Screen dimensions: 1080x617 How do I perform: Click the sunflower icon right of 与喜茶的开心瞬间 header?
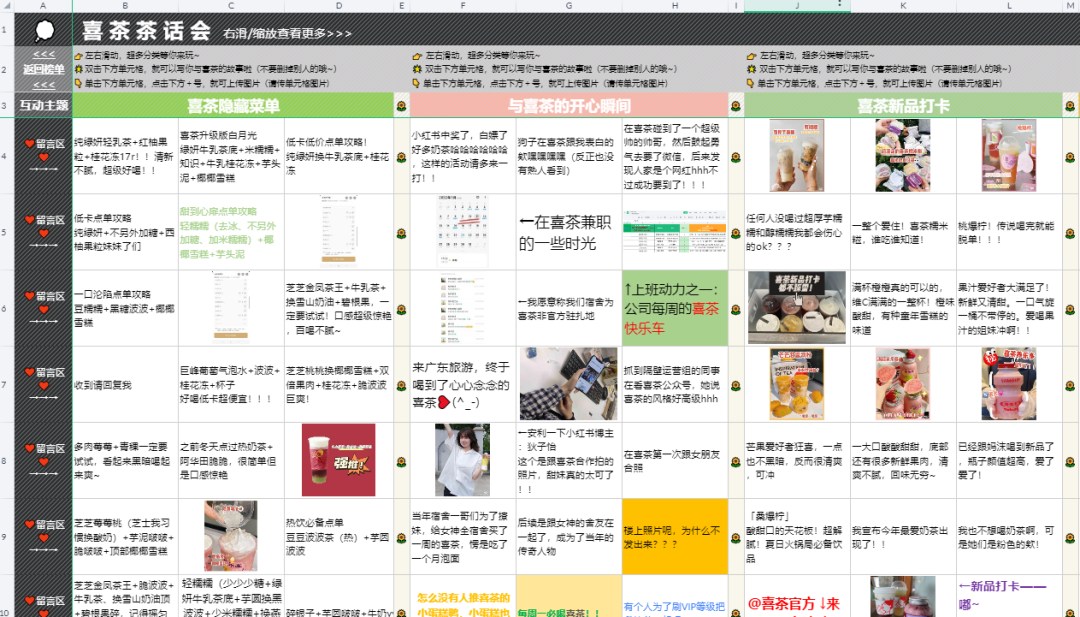click(736, 106)
